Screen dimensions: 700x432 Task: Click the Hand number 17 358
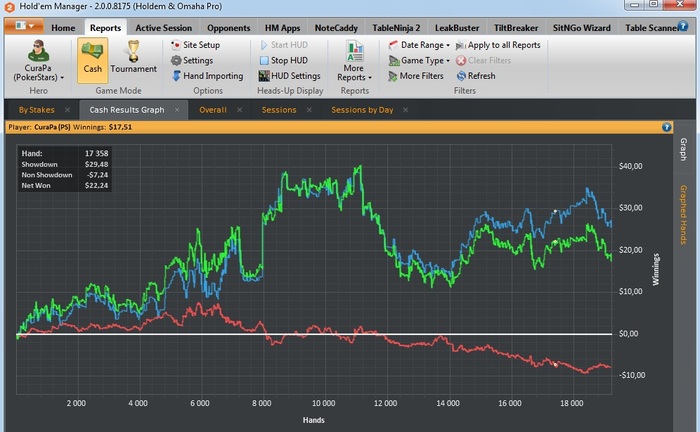pyautogui.click(x=96, y=153)
